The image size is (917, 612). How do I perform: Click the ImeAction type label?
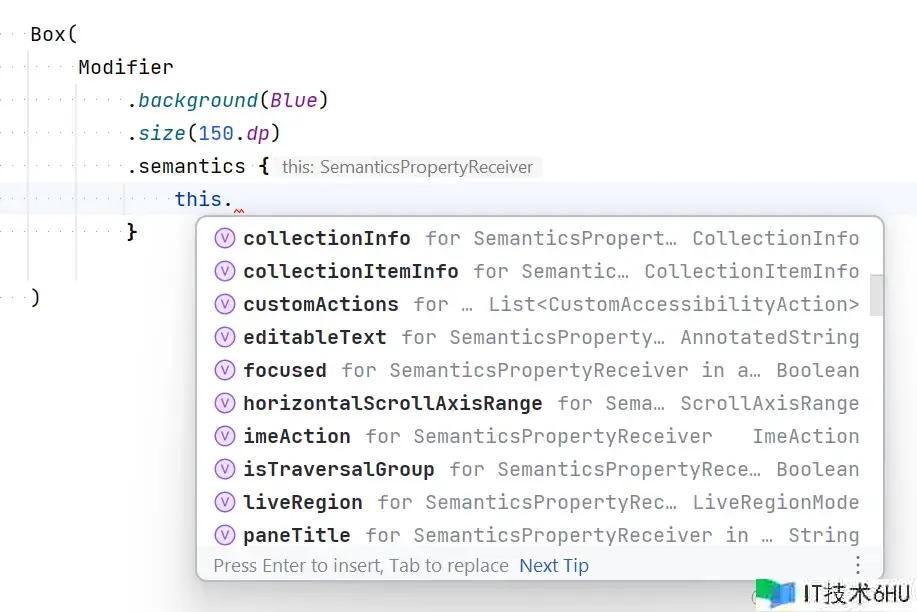(x=806, y=436)
